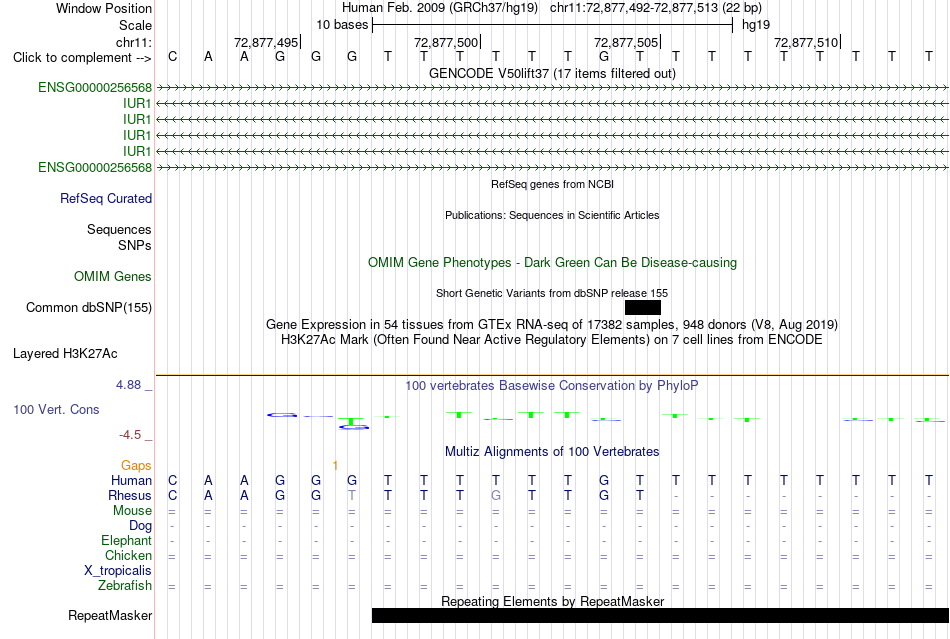Click 'Human Feb. 2009 (GRCh37/hg19)' assembly text
950x639 pixels.
pyautogui.click(x=440, y=8)
